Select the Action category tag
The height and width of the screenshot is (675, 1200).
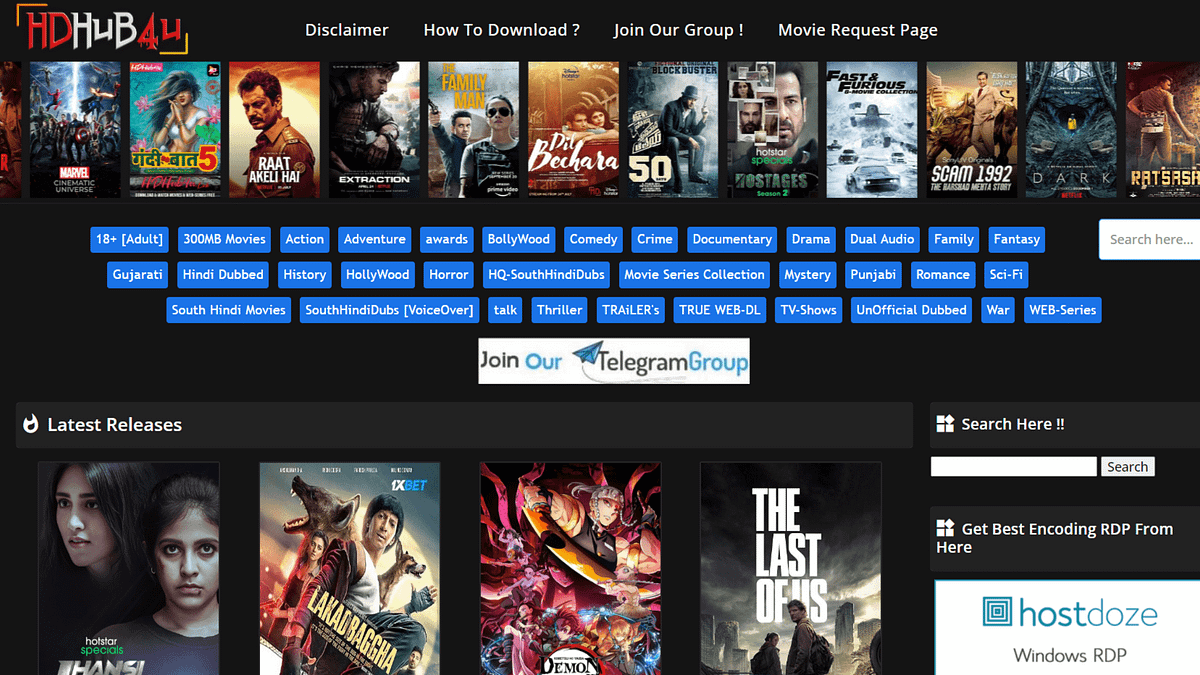pos(305,240)
